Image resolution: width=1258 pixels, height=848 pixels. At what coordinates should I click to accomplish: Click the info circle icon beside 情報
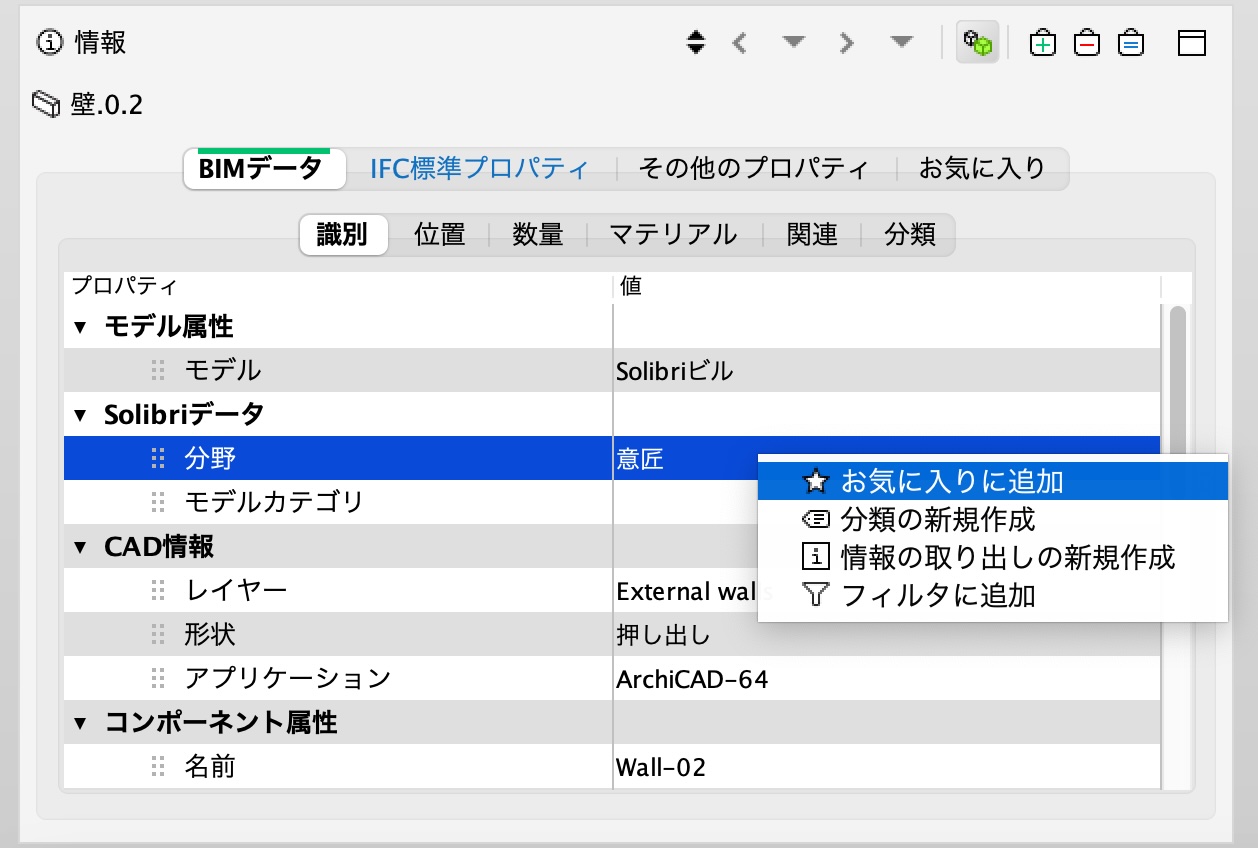(50, 43)
